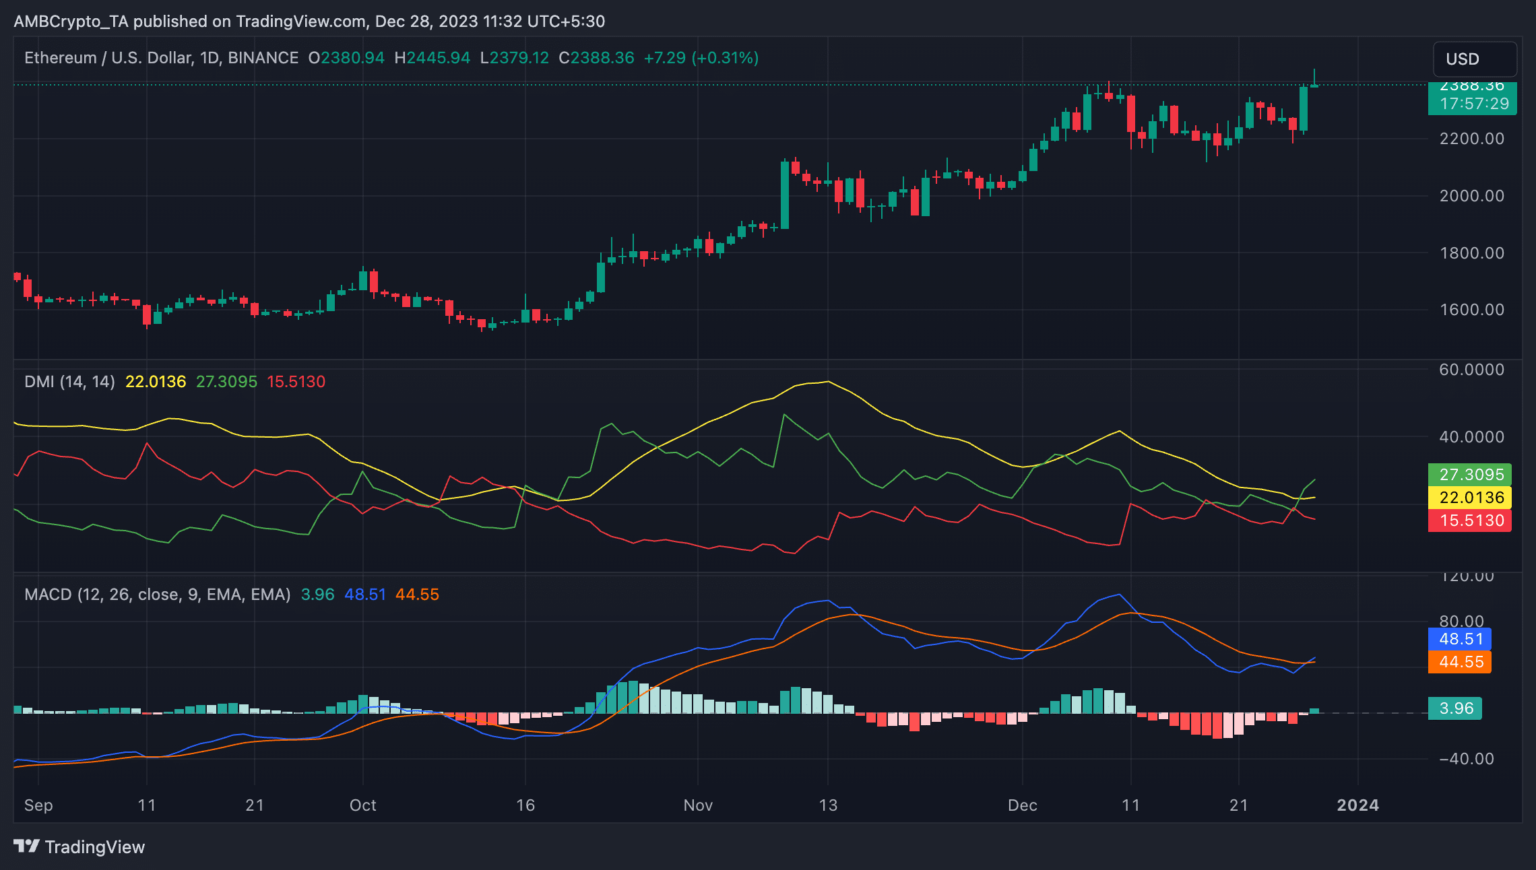Click the Oct label on time axis
The image size is (1536, 870).
(x=363, y=805)
